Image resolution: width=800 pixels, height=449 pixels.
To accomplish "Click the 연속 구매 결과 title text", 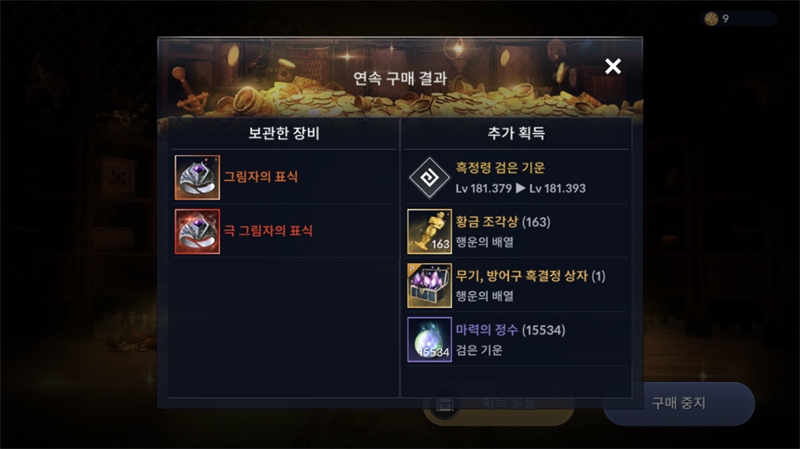I will [400, 78].
